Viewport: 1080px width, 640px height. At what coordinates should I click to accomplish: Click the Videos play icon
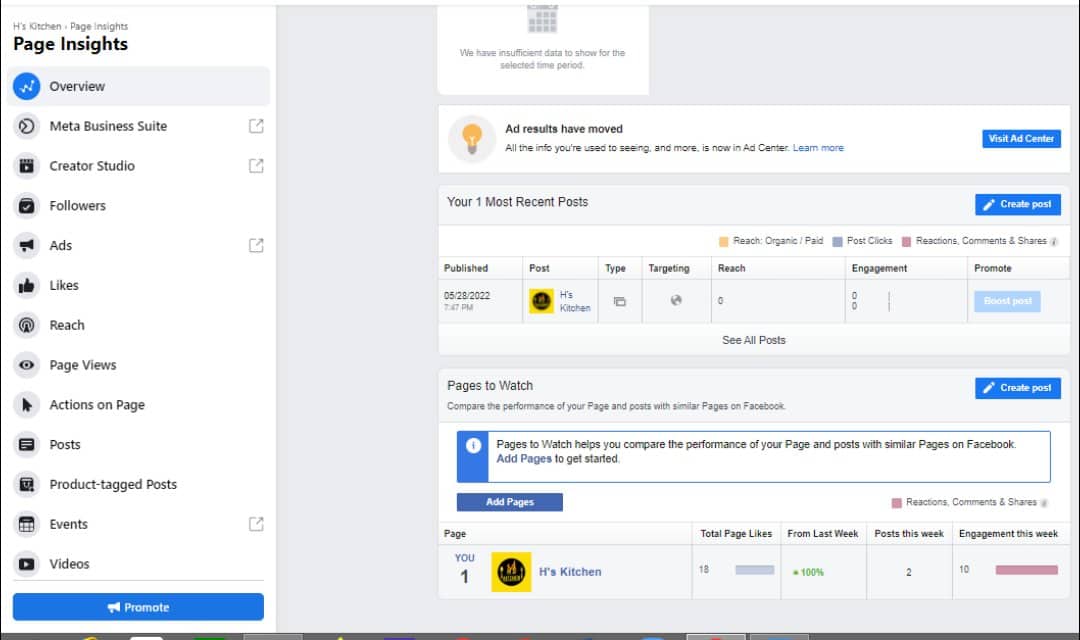pos(26,564)
